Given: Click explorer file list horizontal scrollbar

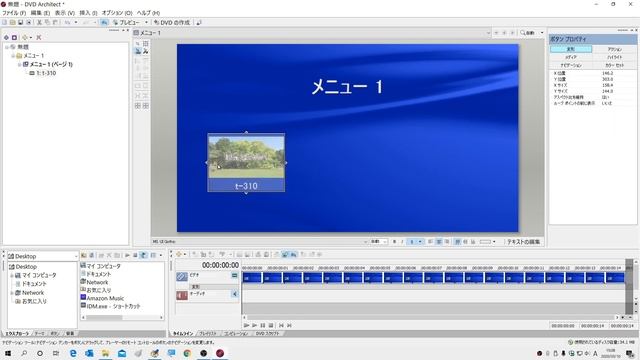Looking at the screenshot, I should 122,318.
